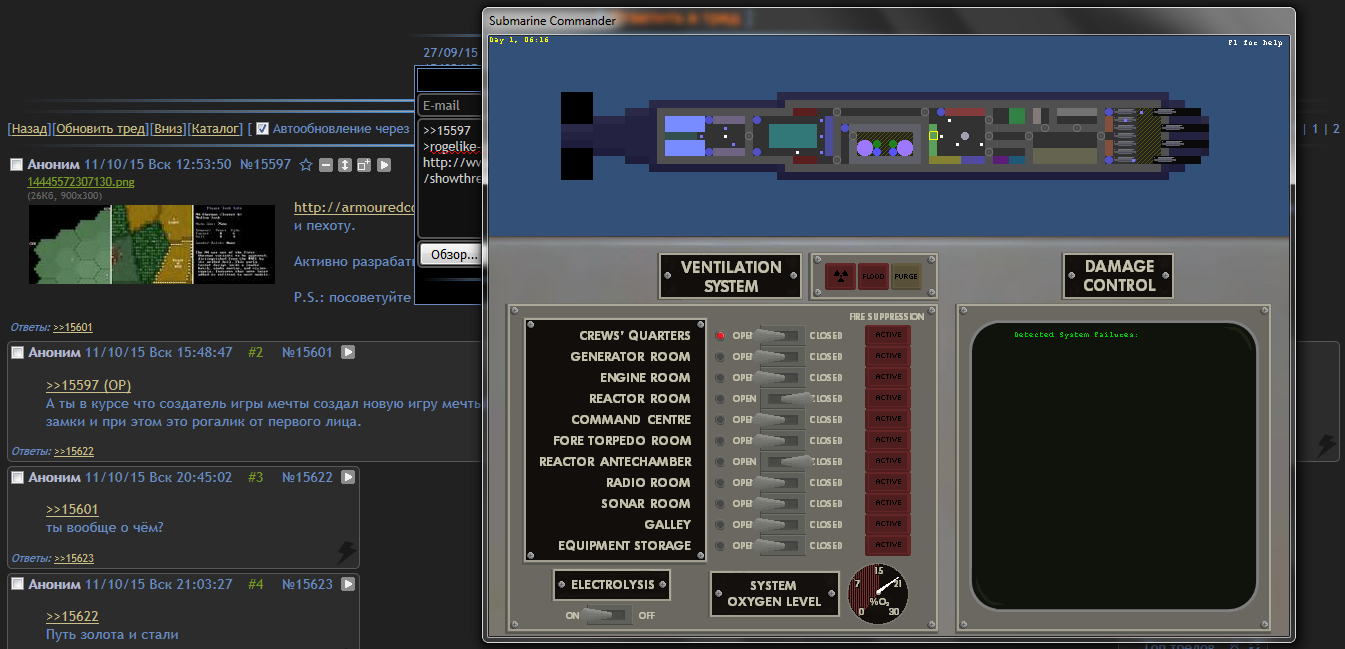Open the hex map image thumbnail
This screenshot has width=1345, height=649.
[152, 244]
